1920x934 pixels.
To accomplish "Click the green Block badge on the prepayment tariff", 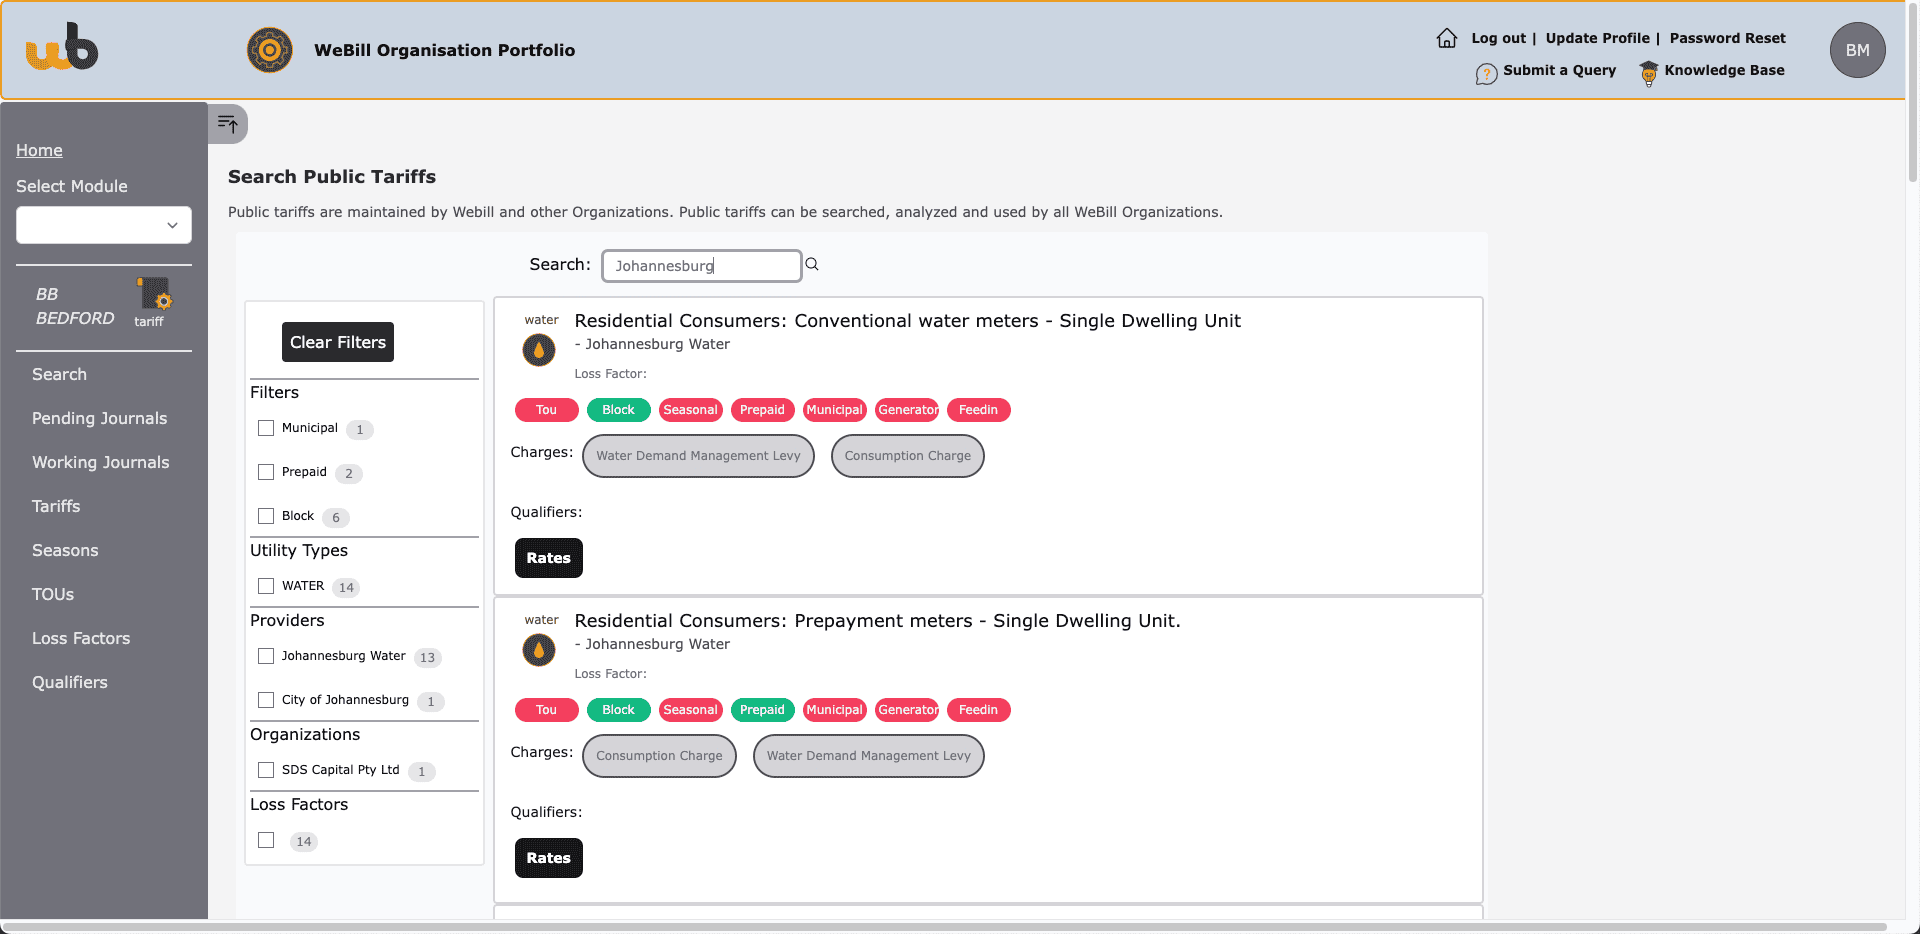I will pos(618,709).
